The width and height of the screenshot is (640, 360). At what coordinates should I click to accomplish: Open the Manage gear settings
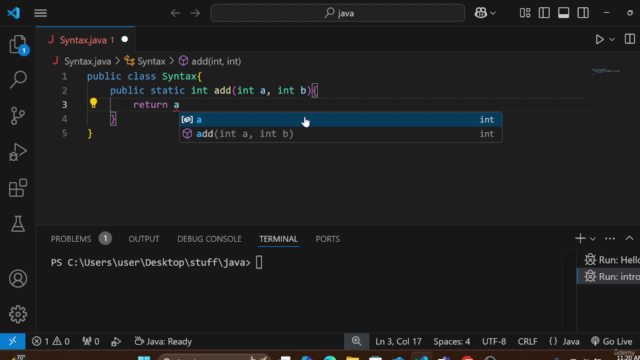click(x=18, y=314)
